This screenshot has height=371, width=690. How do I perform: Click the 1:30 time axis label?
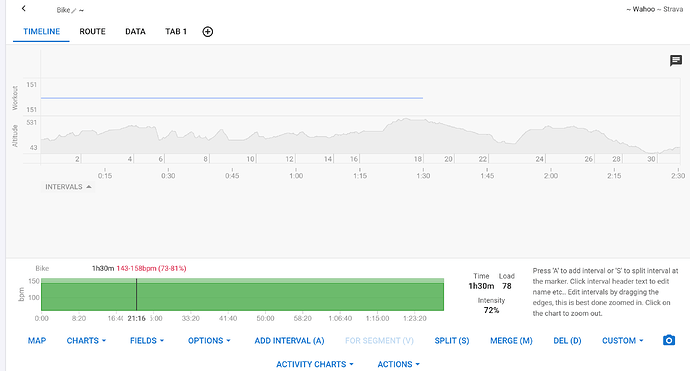pyautogui.click(x=423, y=176)
